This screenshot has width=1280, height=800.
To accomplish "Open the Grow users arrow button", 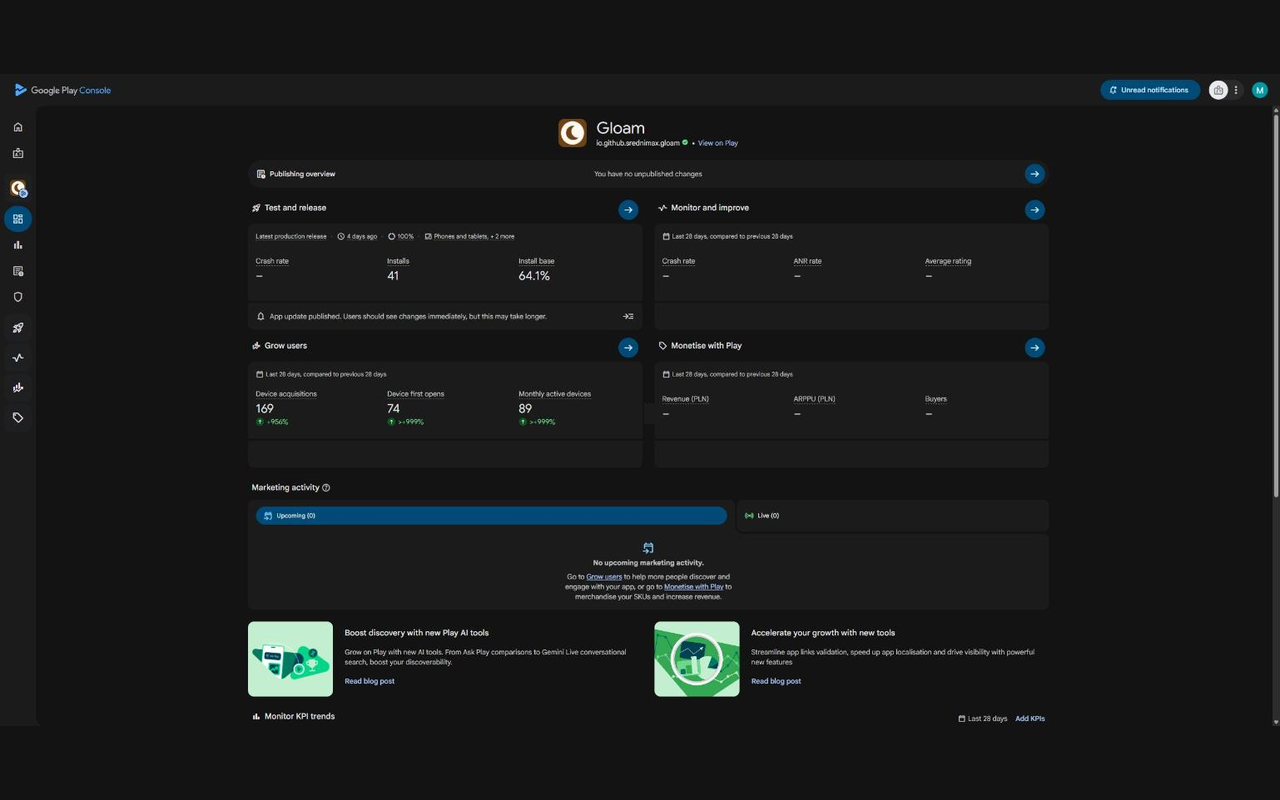I will [x=628, y=348].
